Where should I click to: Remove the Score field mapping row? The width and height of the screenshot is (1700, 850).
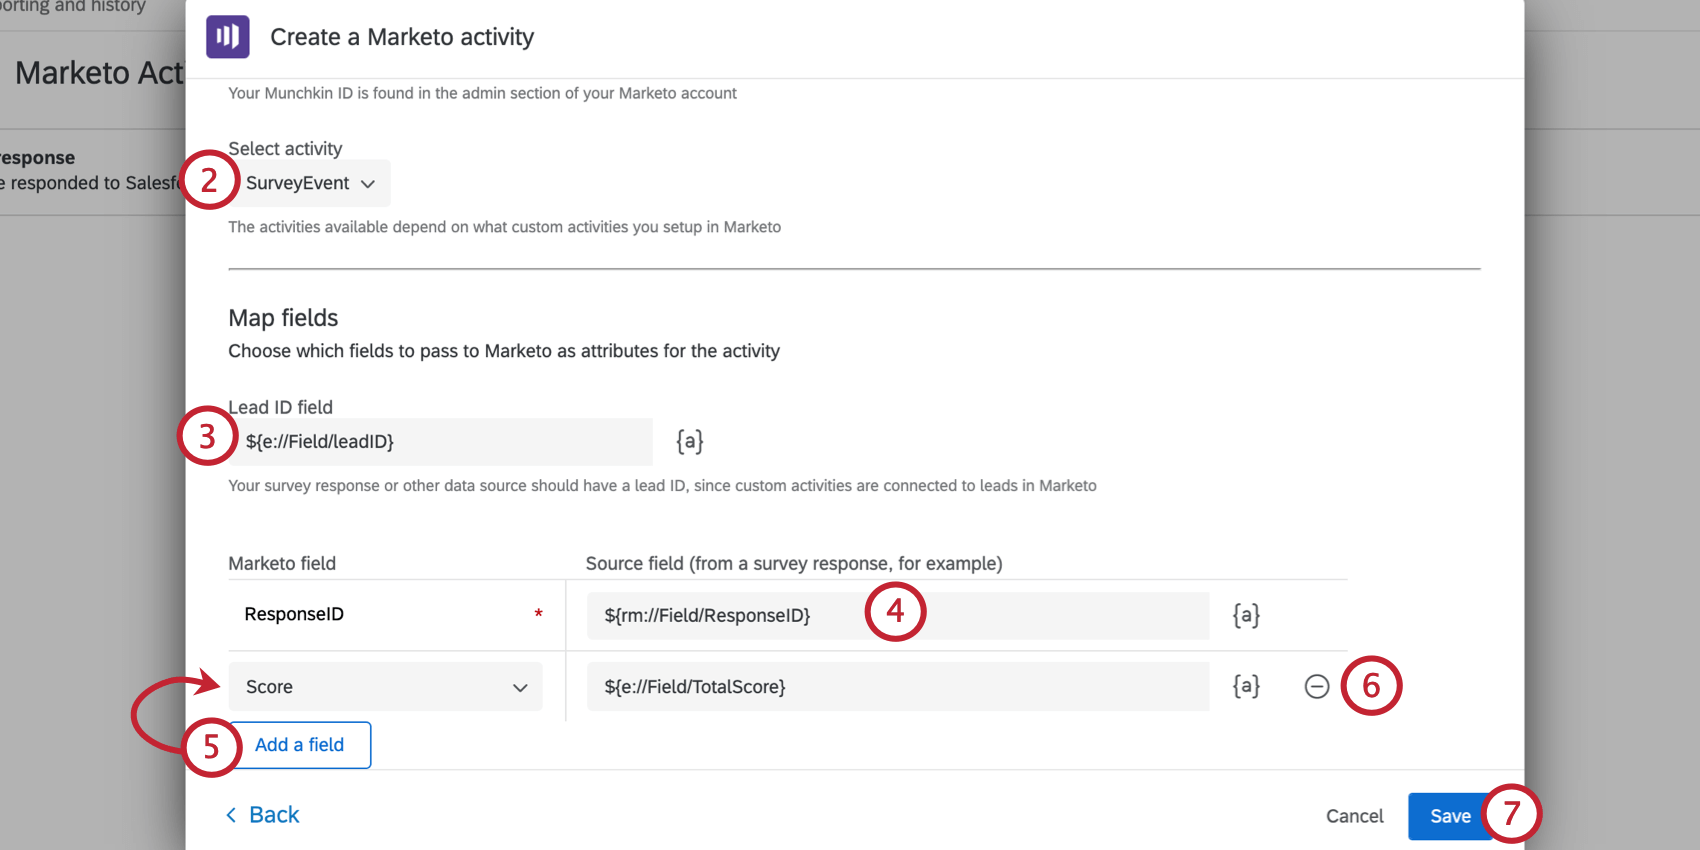[1317, 686]
